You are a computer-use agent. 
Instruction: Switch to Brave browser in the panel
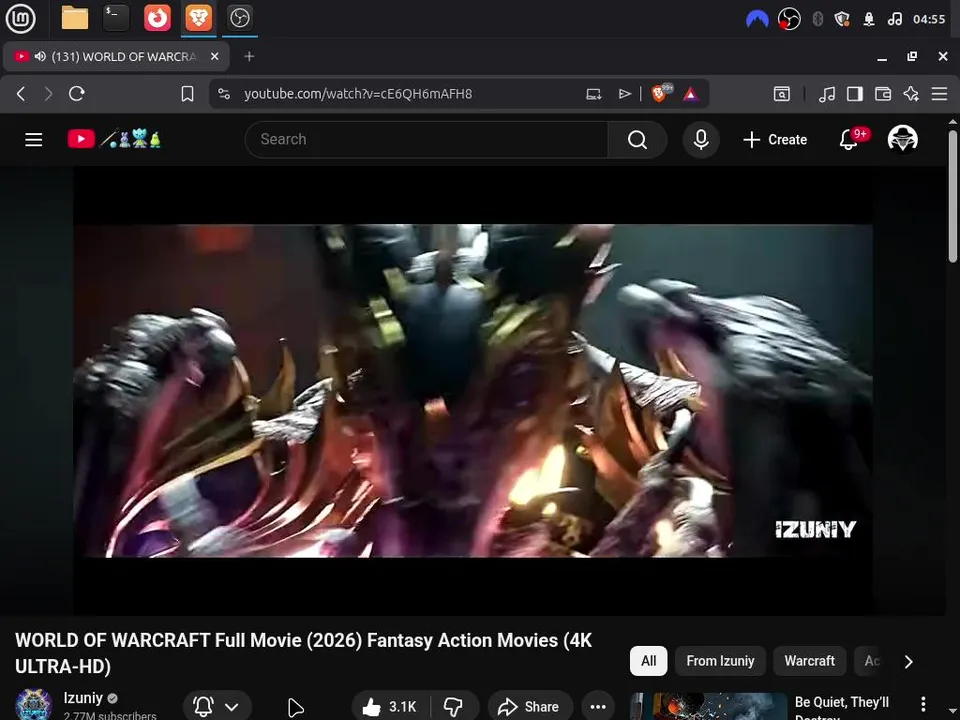[198, 18]
